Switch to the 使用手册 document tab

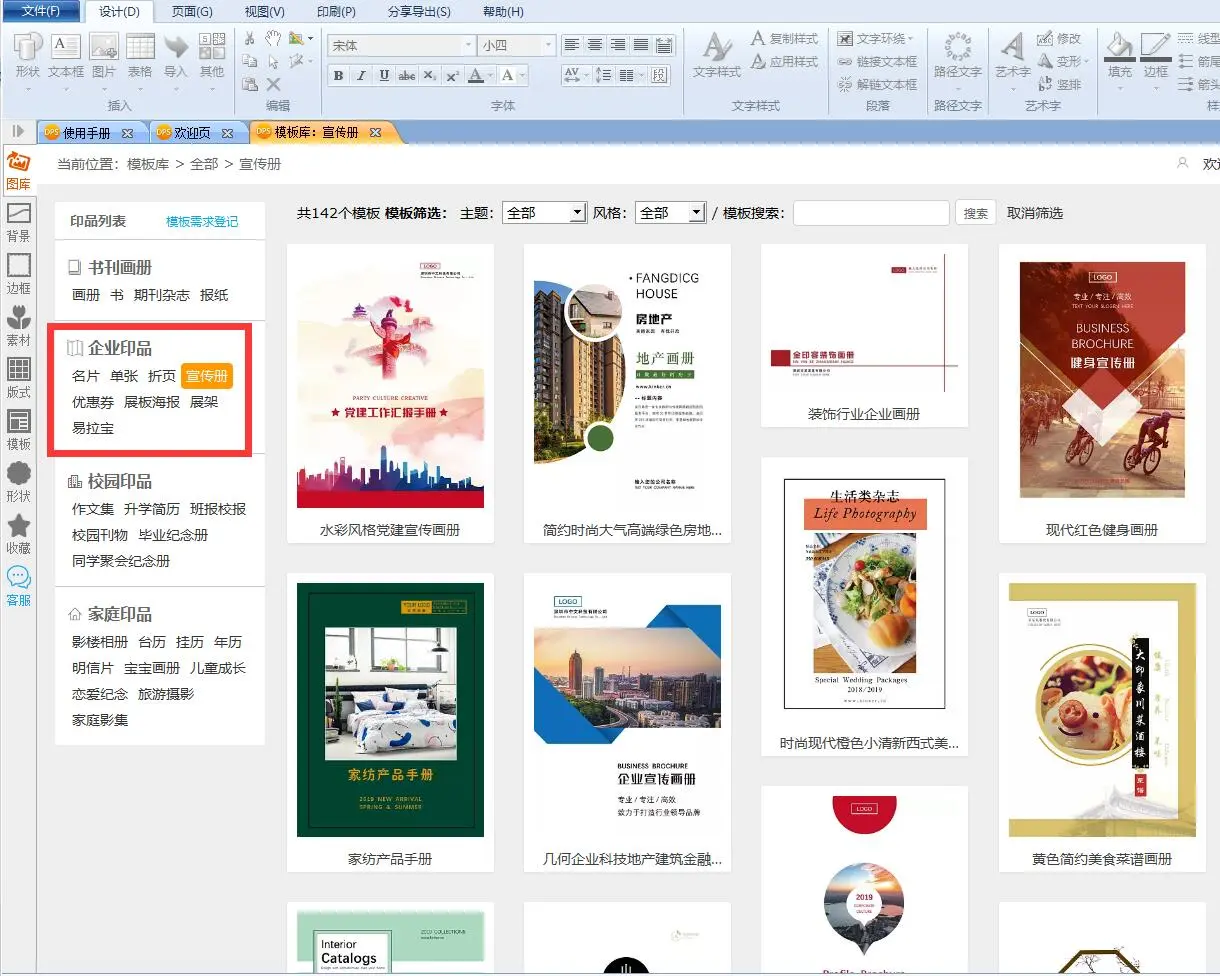[x=86, y=132]
